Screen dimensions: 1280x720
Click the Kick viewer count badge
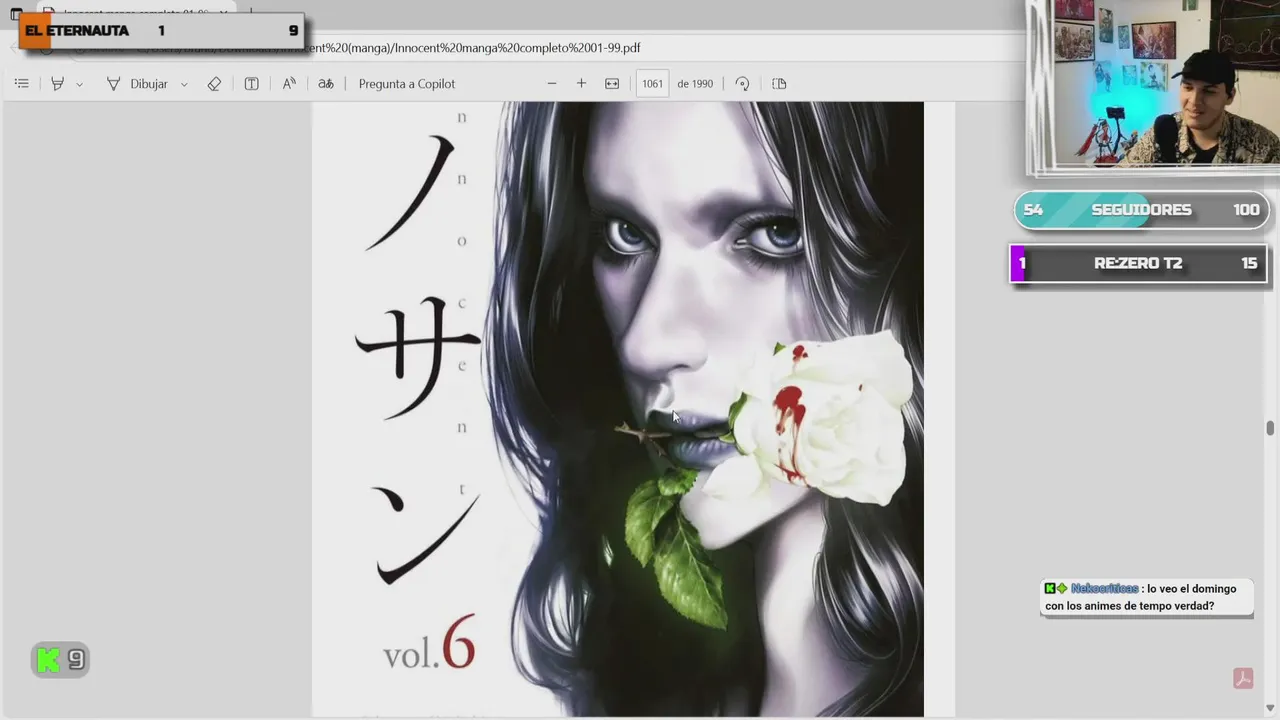point(60,660)
